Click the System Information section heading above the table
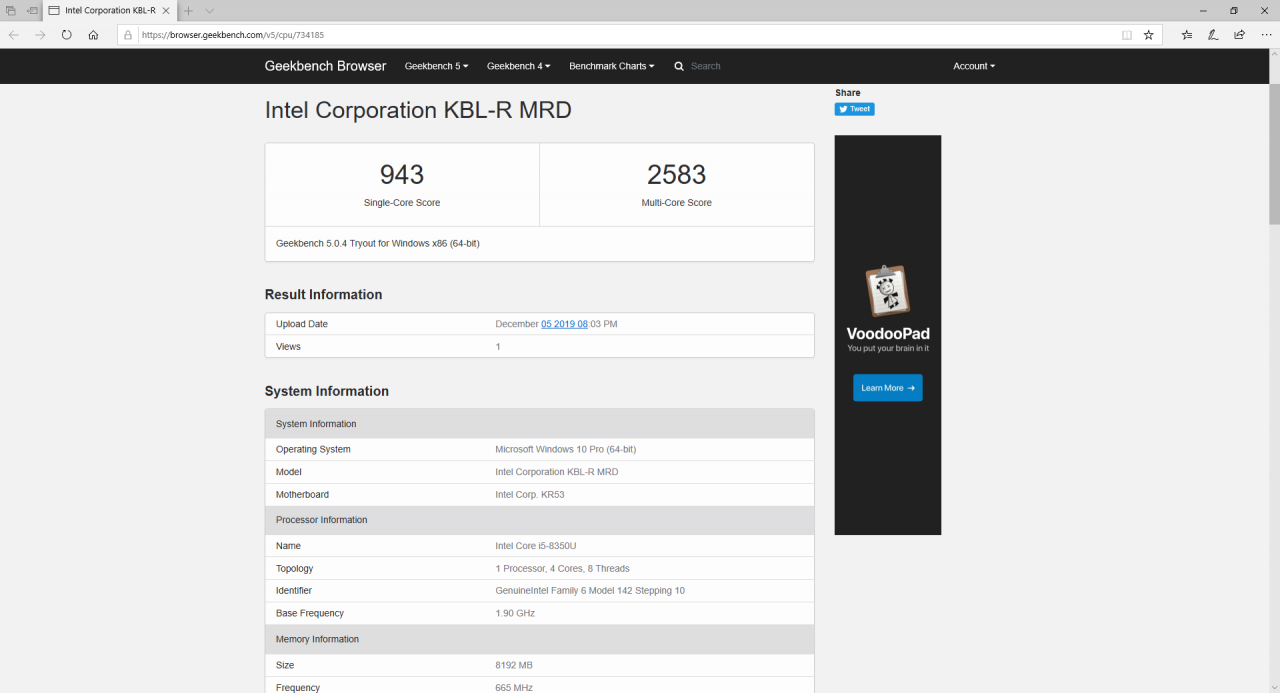The width and height of the screenshot is (1280, 693). pyautogui.click(x=327, y=391)
